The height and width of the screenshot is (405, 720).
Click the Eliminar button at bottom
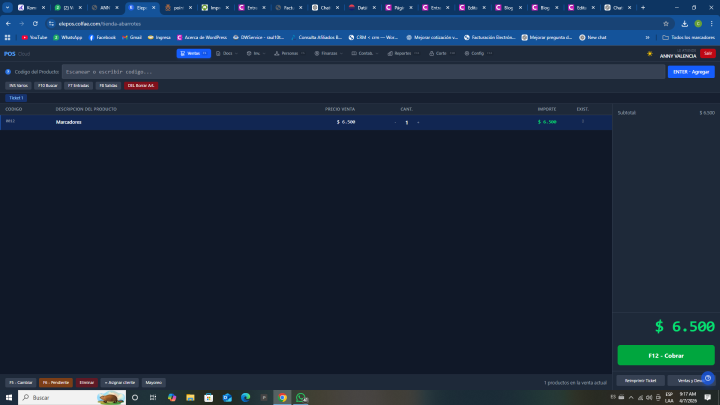[x=87, y=382]
